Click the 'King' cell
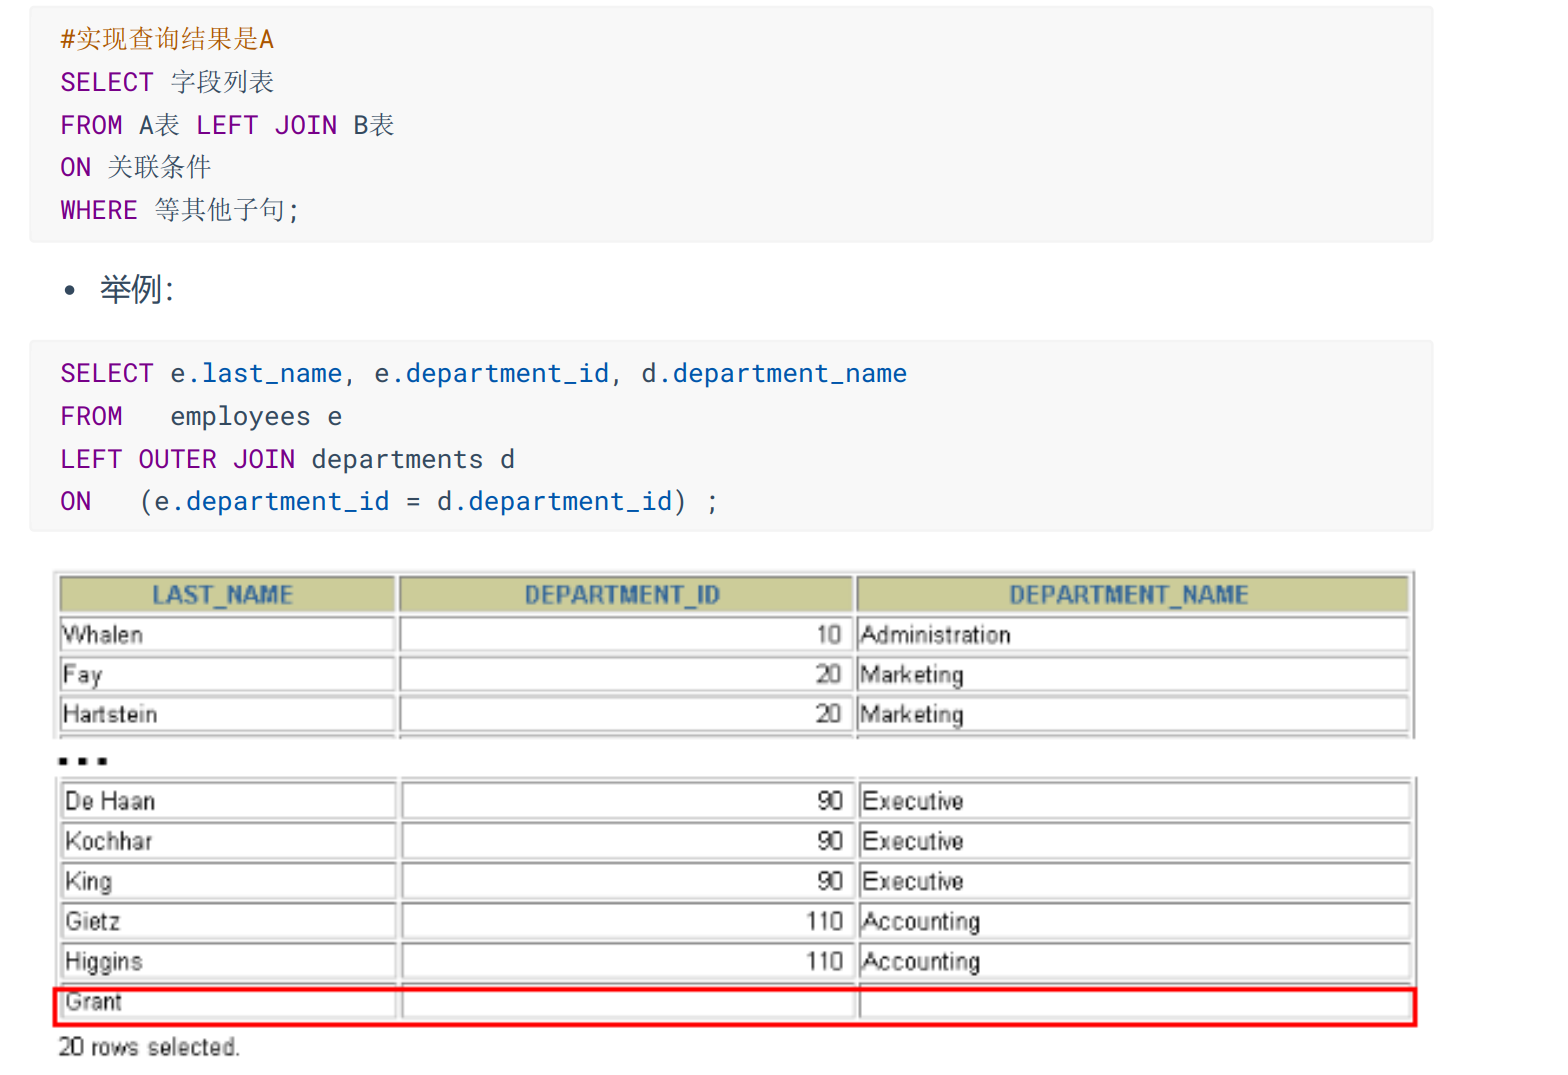Image resolution: width=1568 pixels, height=1075 pixels. [x=229, y=881]
